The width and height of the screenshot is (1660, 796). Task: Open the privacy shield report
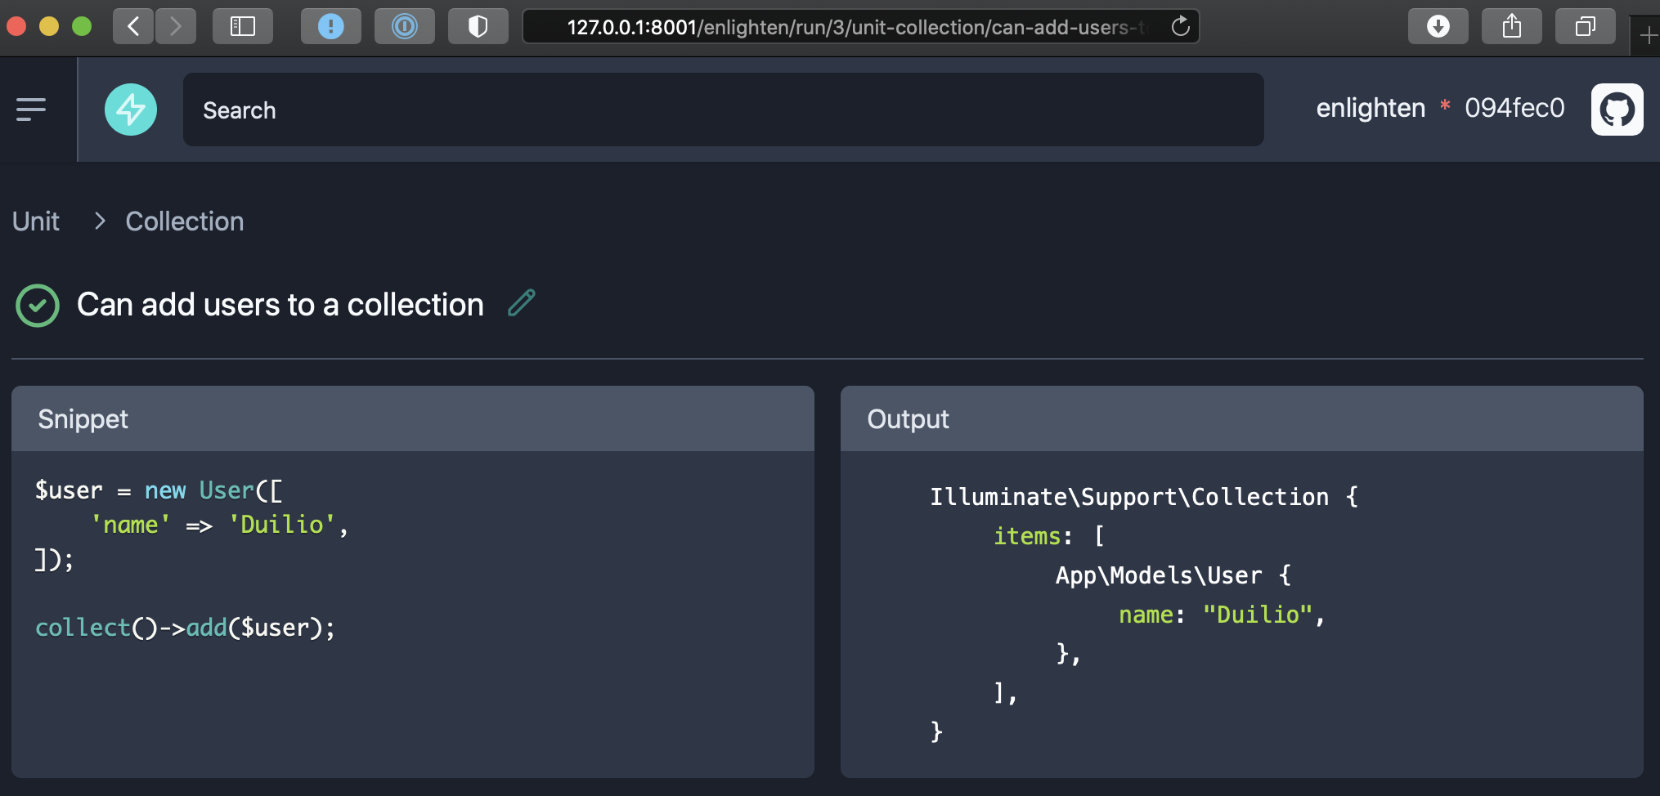pos(478,26)
